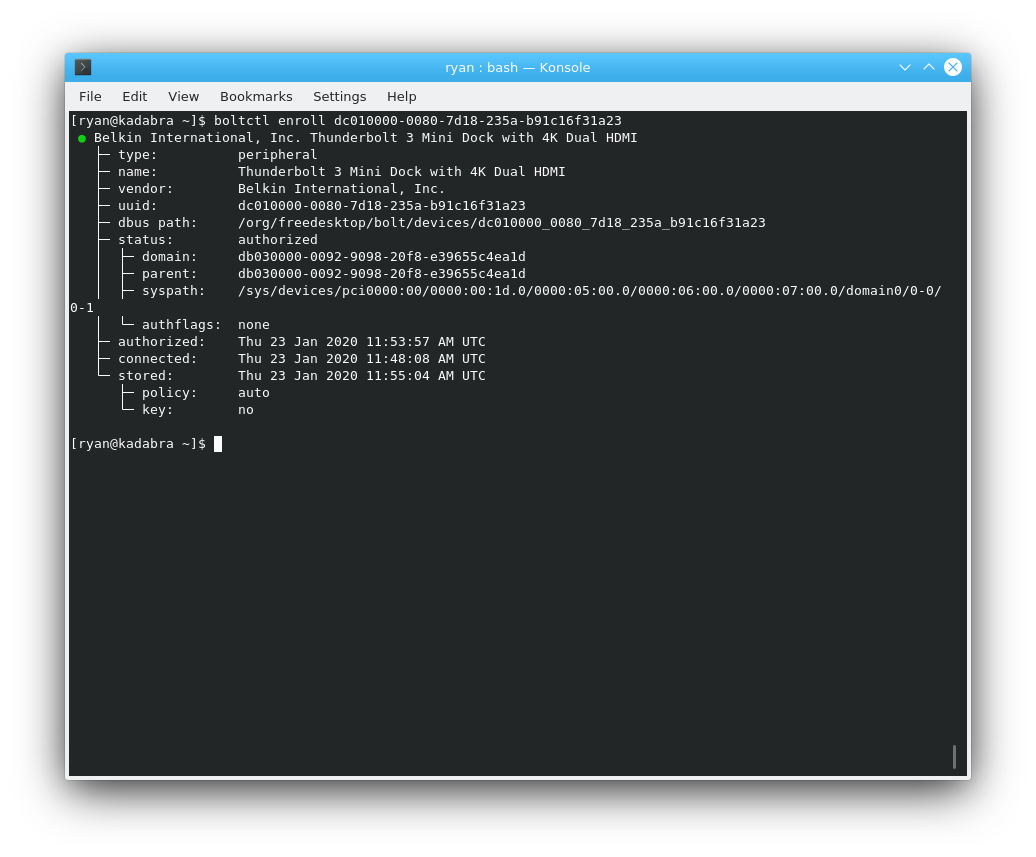Open the File menu
The height and width of the screenshot is (857, 1036).
[x=90, y=96]
